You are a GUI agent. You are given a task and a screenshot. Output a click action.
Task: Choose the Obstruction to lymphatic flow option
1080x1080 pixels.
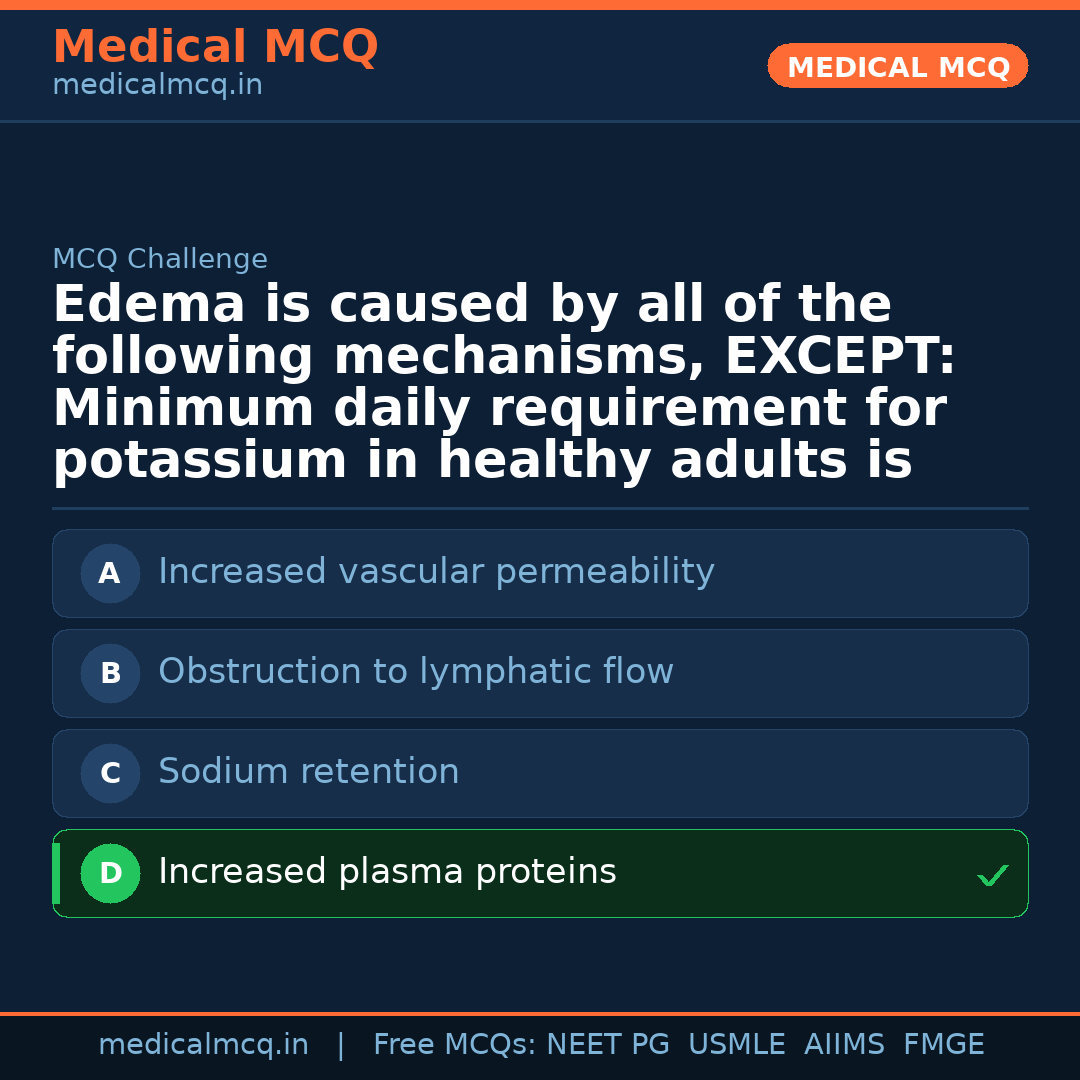pyautogui.click(x=416, y=672)
